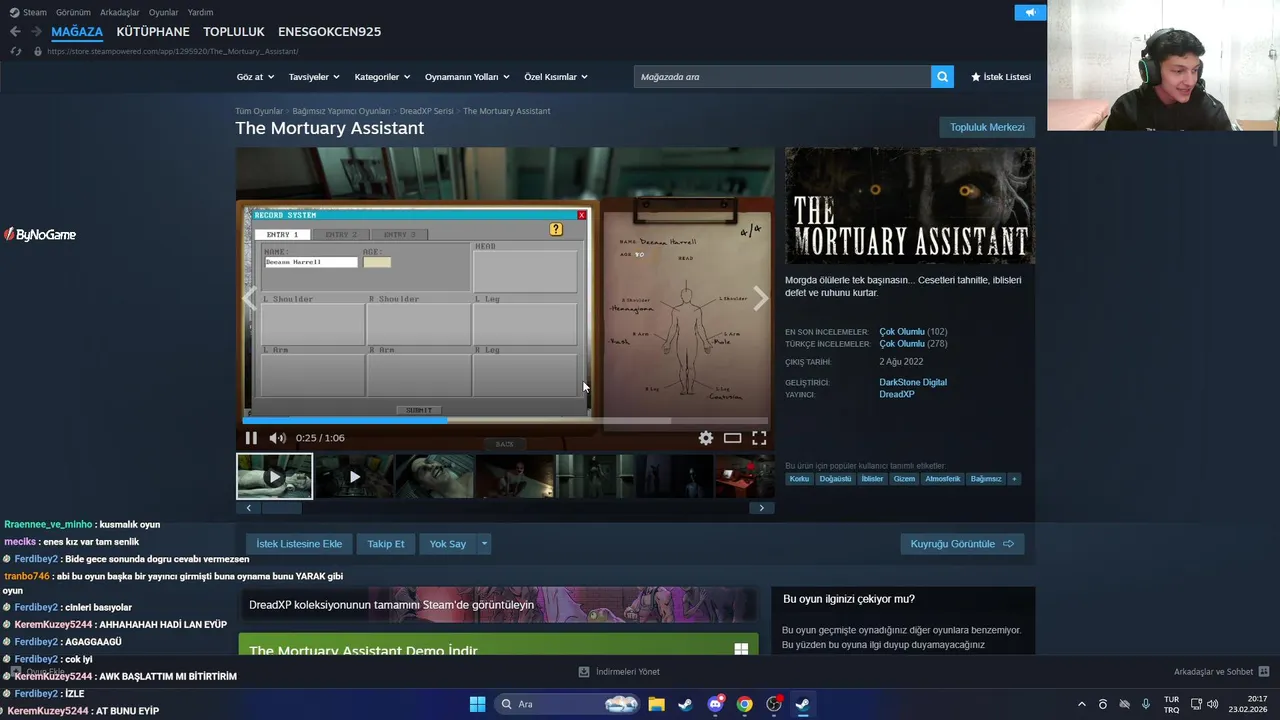1280x720 pixels.
Task: Click the Atmosferik tag
Action: (943, 479)
